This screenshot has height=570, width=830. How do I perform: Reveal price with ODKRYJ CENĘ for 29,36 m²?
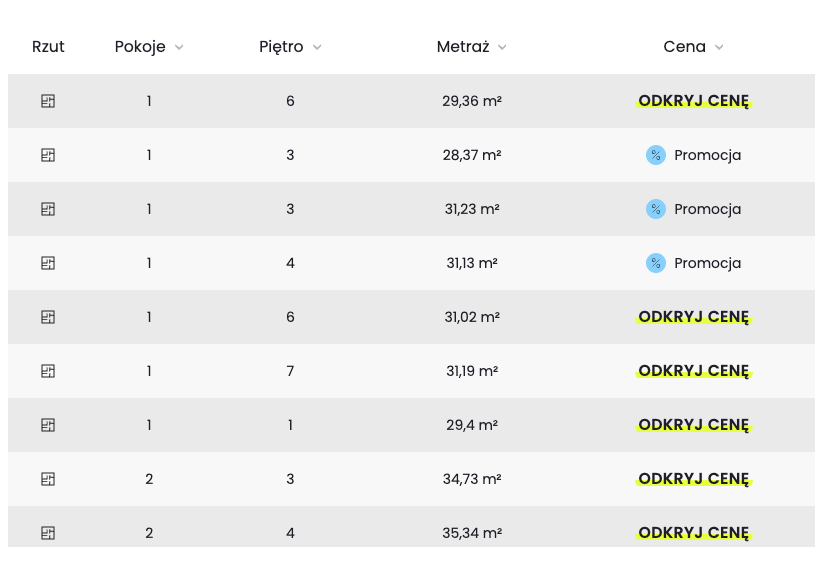pyautogui.click(x=693, y=101)
